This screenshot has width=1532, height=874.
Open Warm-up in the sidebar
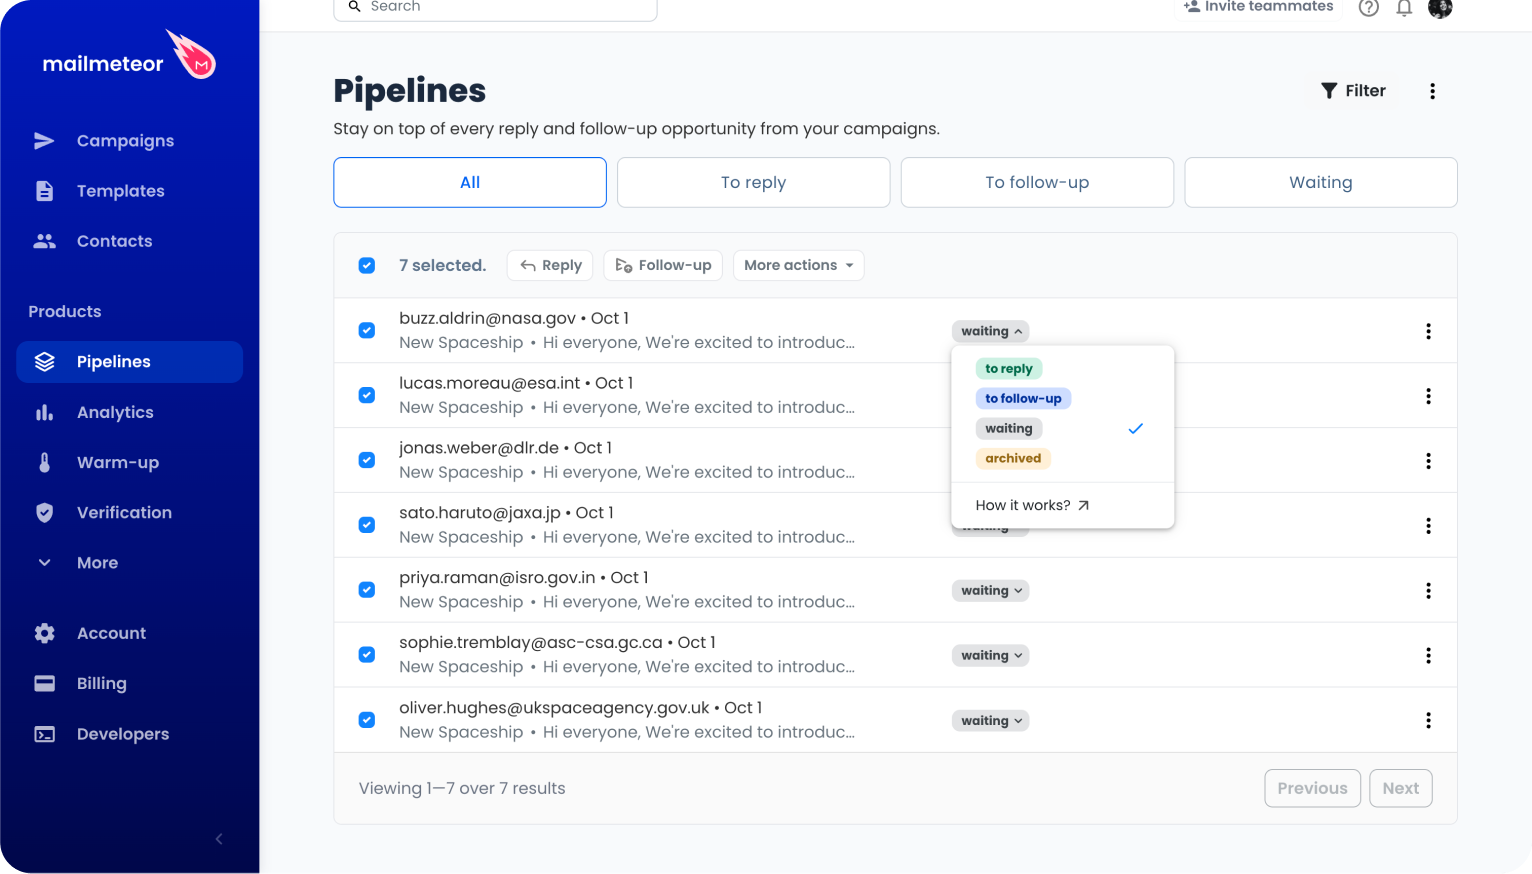click(x=129, y=462)
